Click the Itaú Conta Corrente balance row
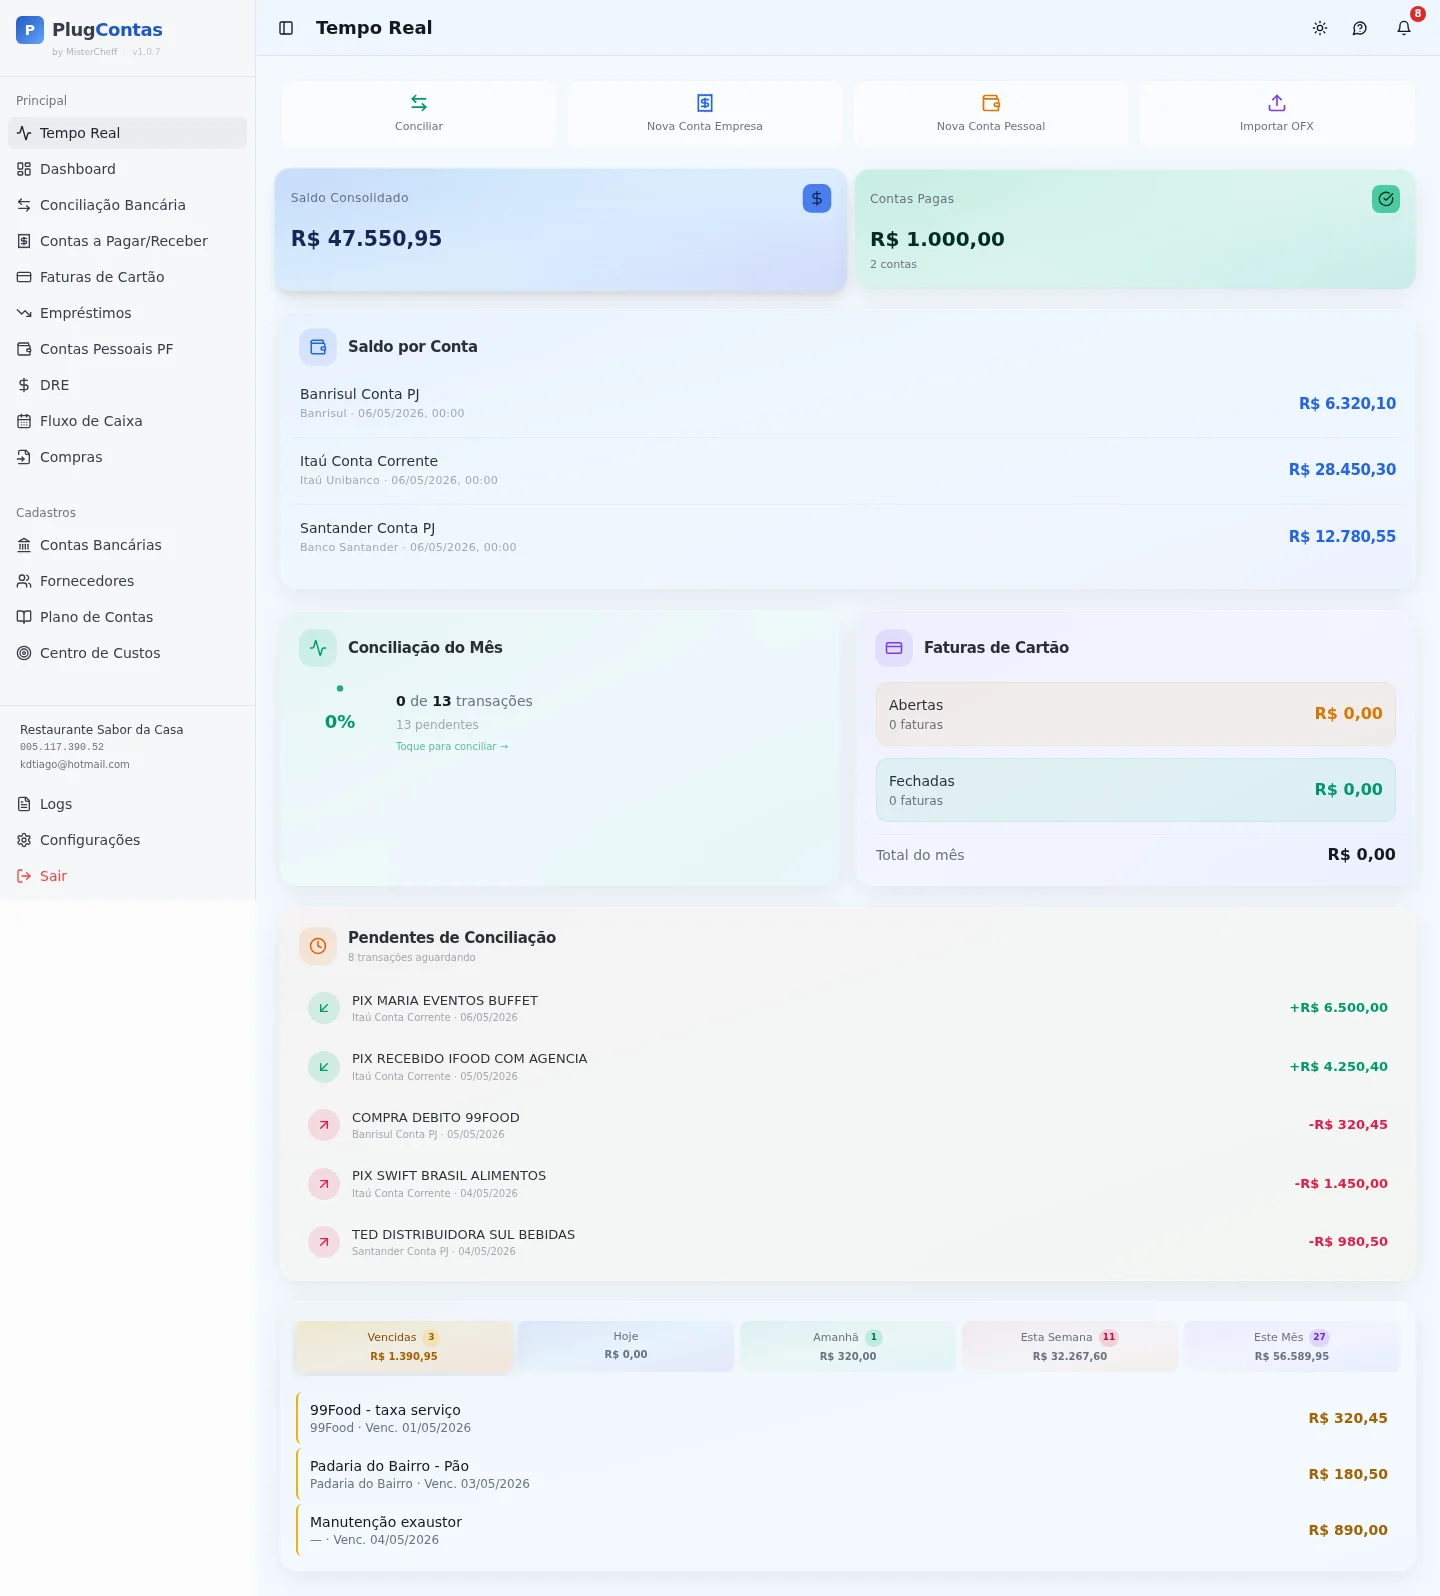1440x1596 pixels. point(848,470)
